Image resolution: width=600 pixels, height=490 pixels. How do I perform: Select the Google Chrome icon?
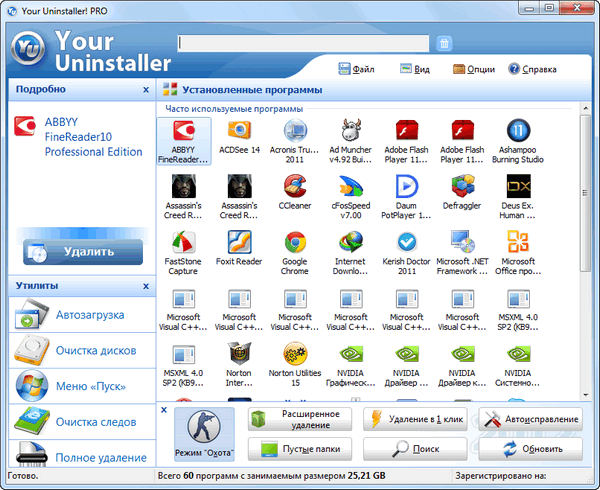tap(295, 242)
